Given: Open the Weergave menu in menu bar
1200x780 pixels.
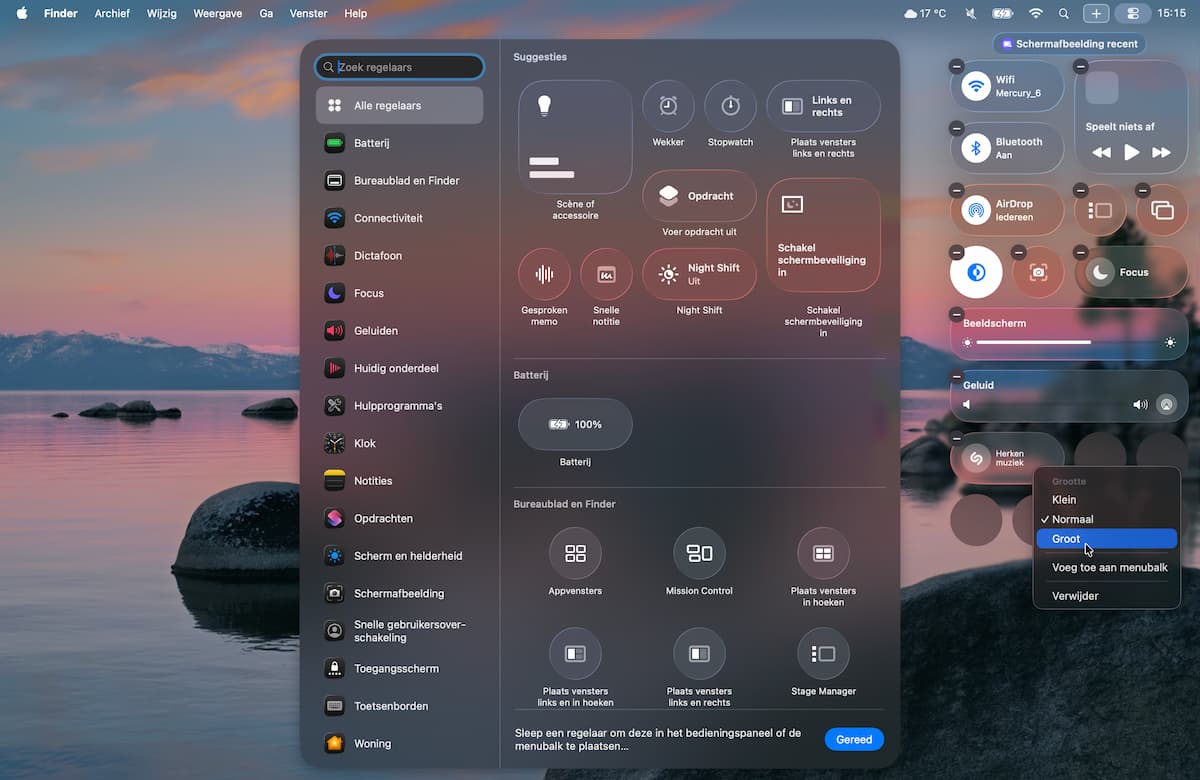Looking at the screenshot, I should click(218, 14).
